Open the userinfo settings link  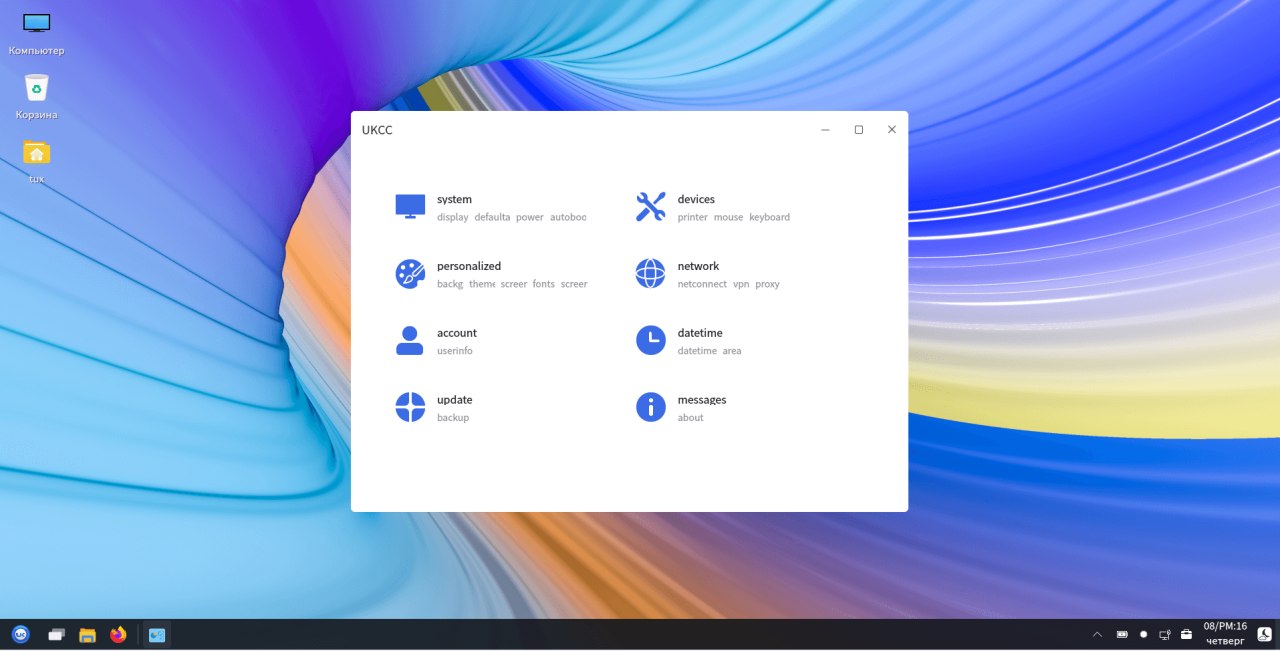tap(455, 351)
